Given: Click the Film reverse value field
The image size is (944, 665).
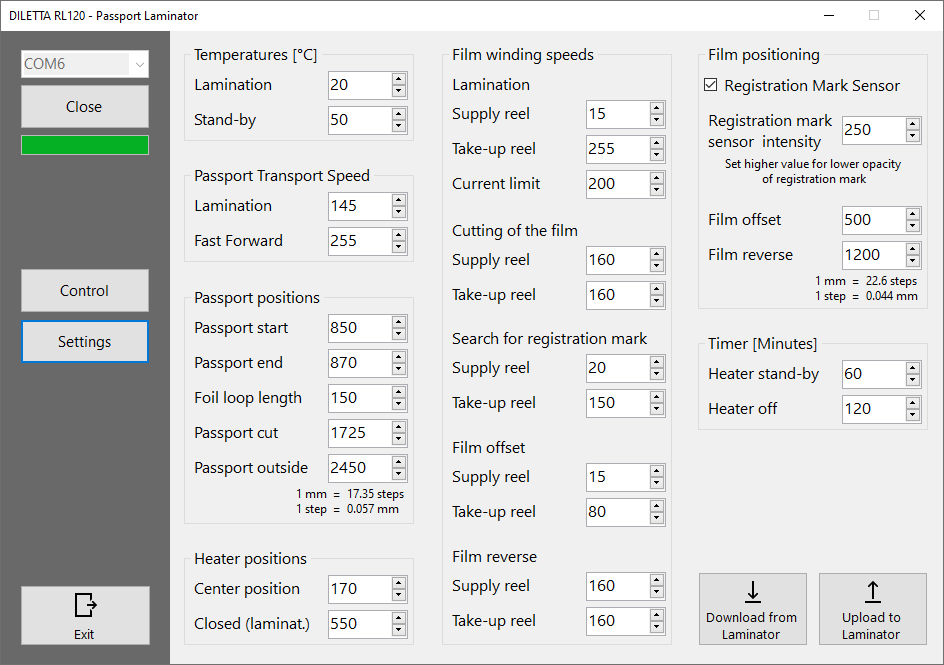Looking at the screenshot, I should (x=868, y=255).
